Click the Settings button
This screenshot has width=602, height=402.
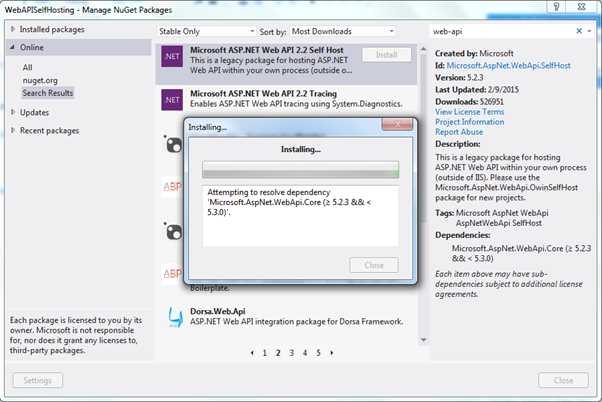pos(38,380)
